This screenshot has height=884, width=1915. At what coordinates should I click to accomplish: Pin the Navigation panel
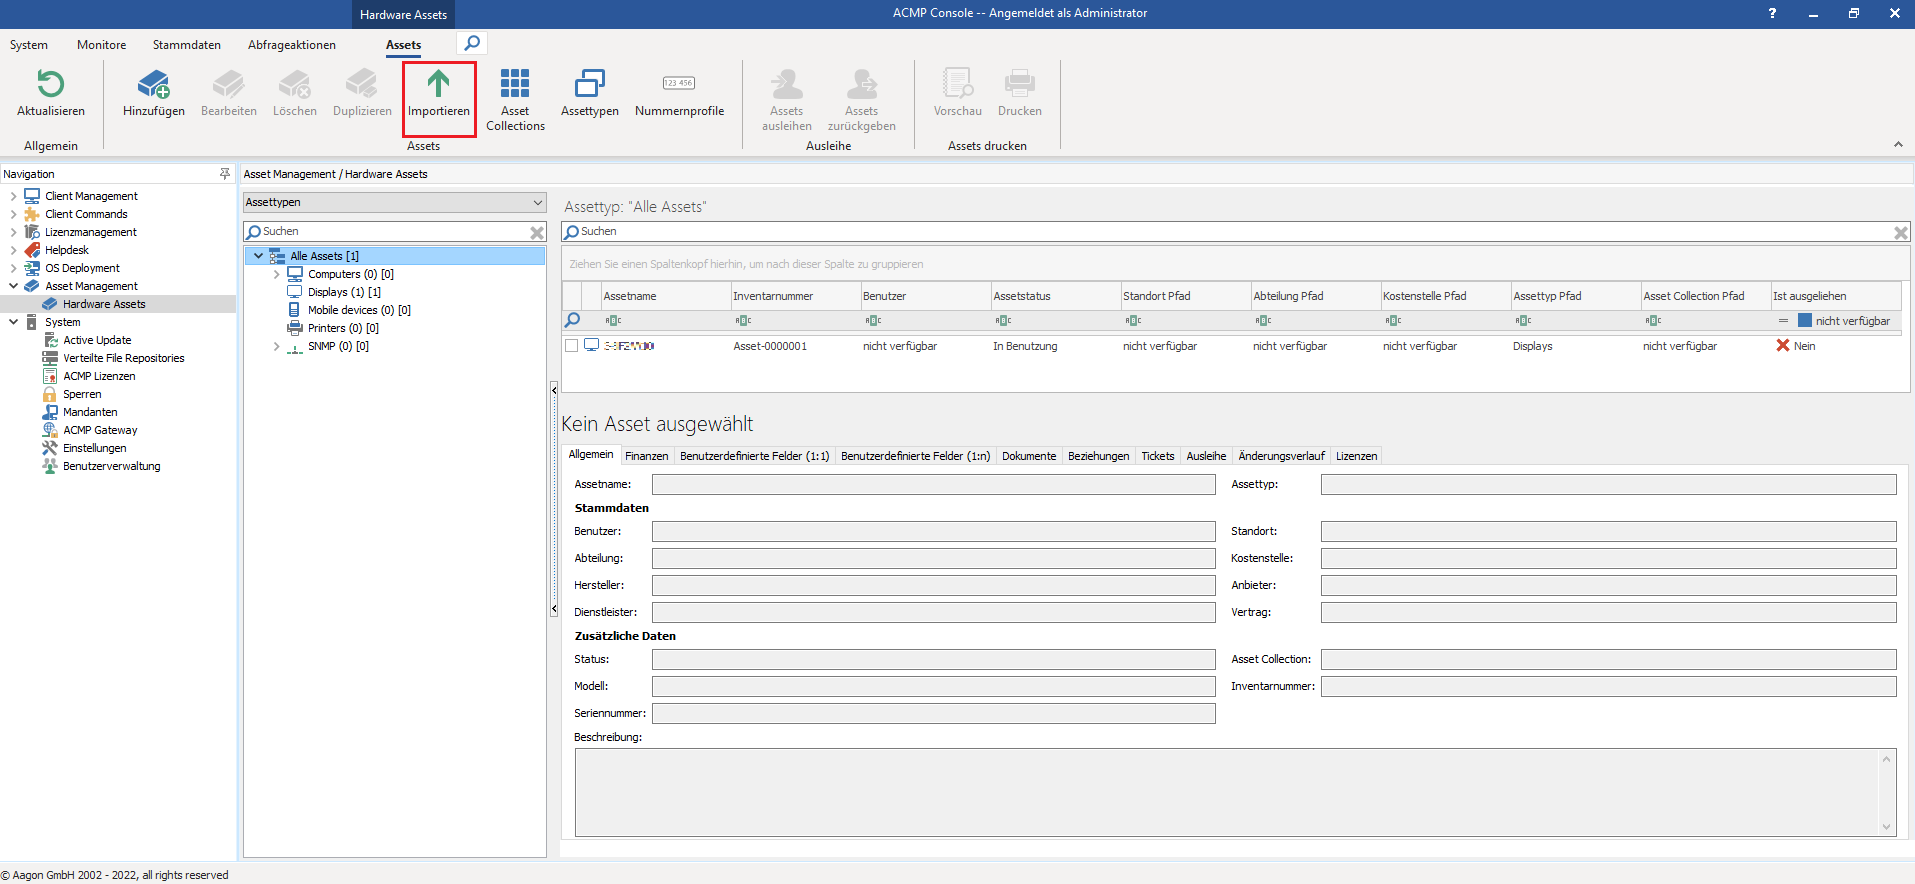coord(225,174)
